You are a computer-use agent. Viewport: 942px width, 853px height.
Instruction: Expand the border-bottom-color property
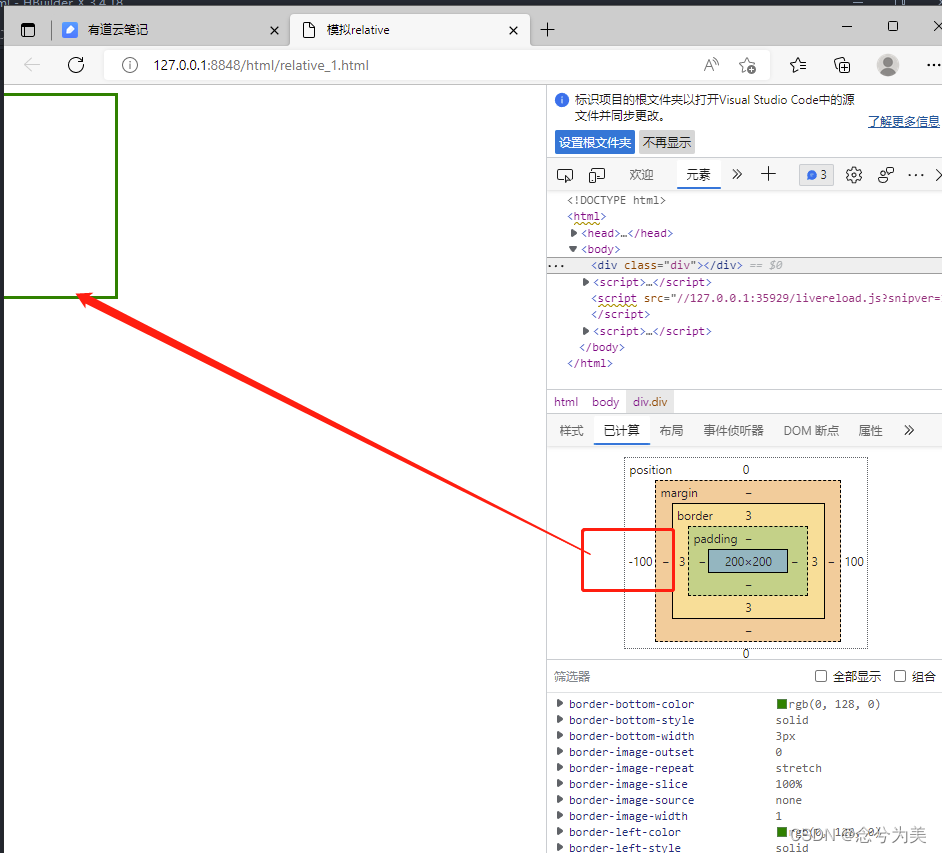[x=560, y=703]
